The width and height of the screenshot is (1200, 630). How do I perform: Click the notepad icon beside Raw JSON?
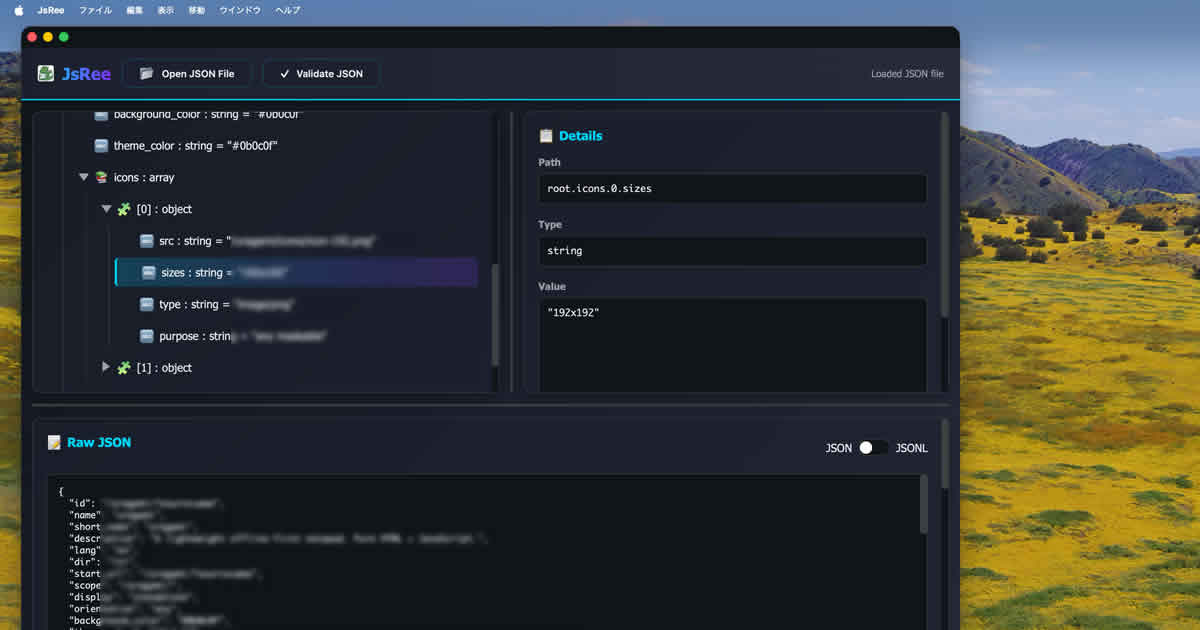click(54, 442)
